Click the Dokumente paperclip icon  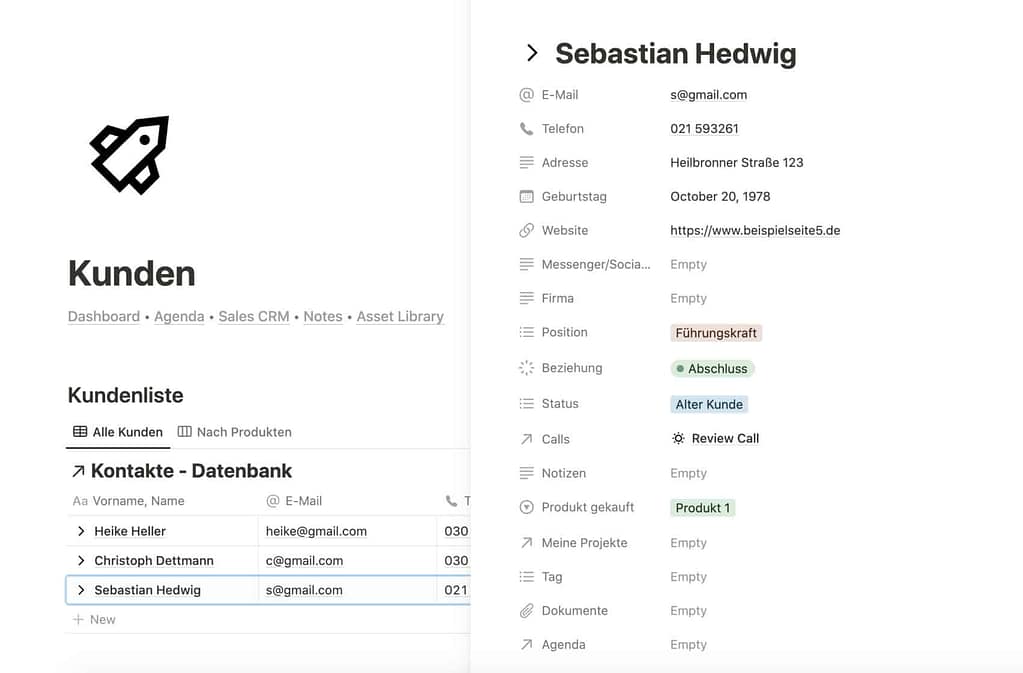[x=527, y=611]
